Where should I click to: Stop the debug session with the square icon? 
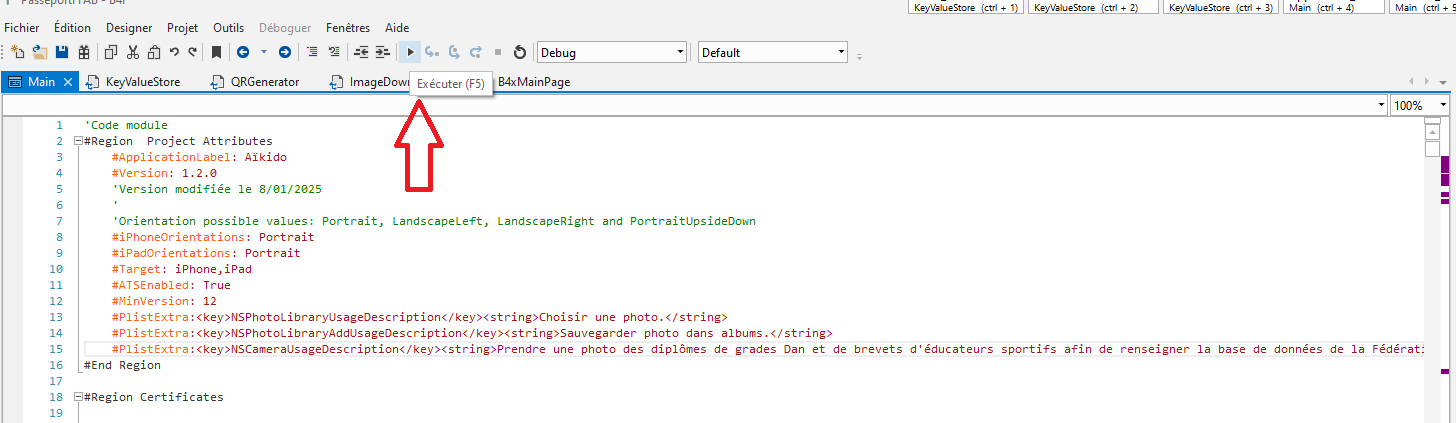click(x=498, y=52)
